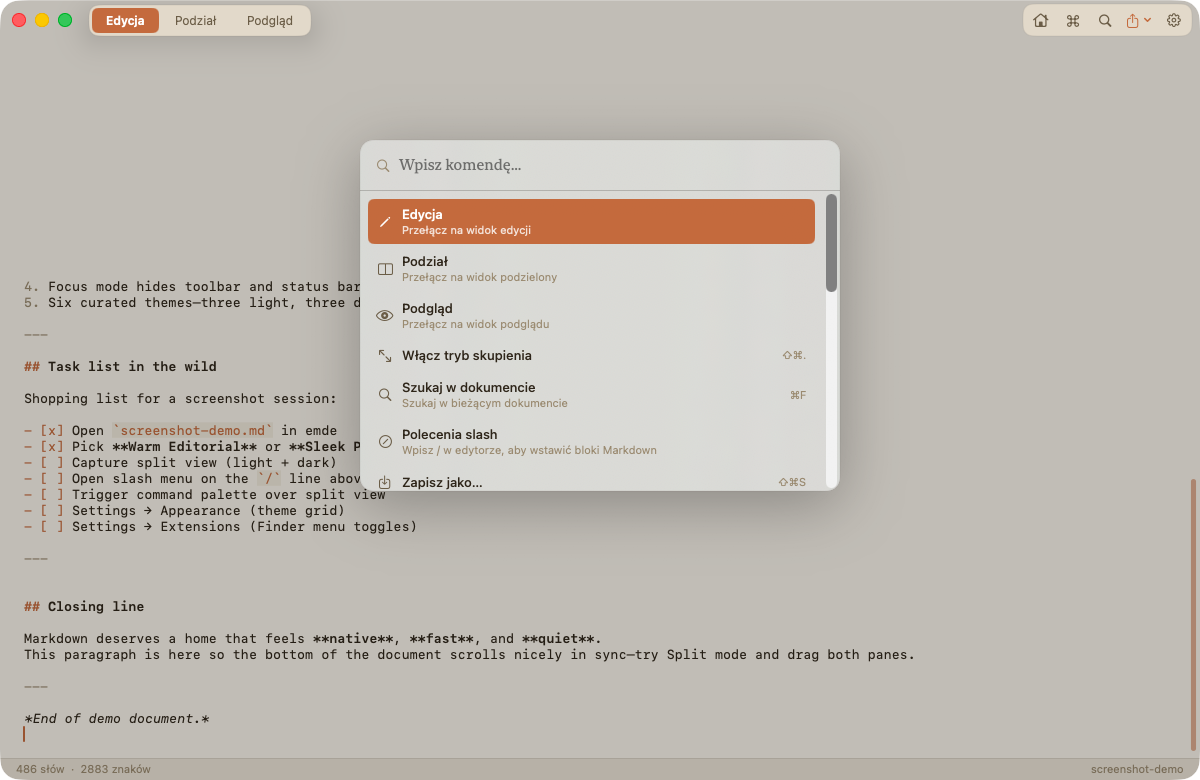
Task: Click 'Przełącz na widok podzielony' description
Action: click(x=479, y=277)
